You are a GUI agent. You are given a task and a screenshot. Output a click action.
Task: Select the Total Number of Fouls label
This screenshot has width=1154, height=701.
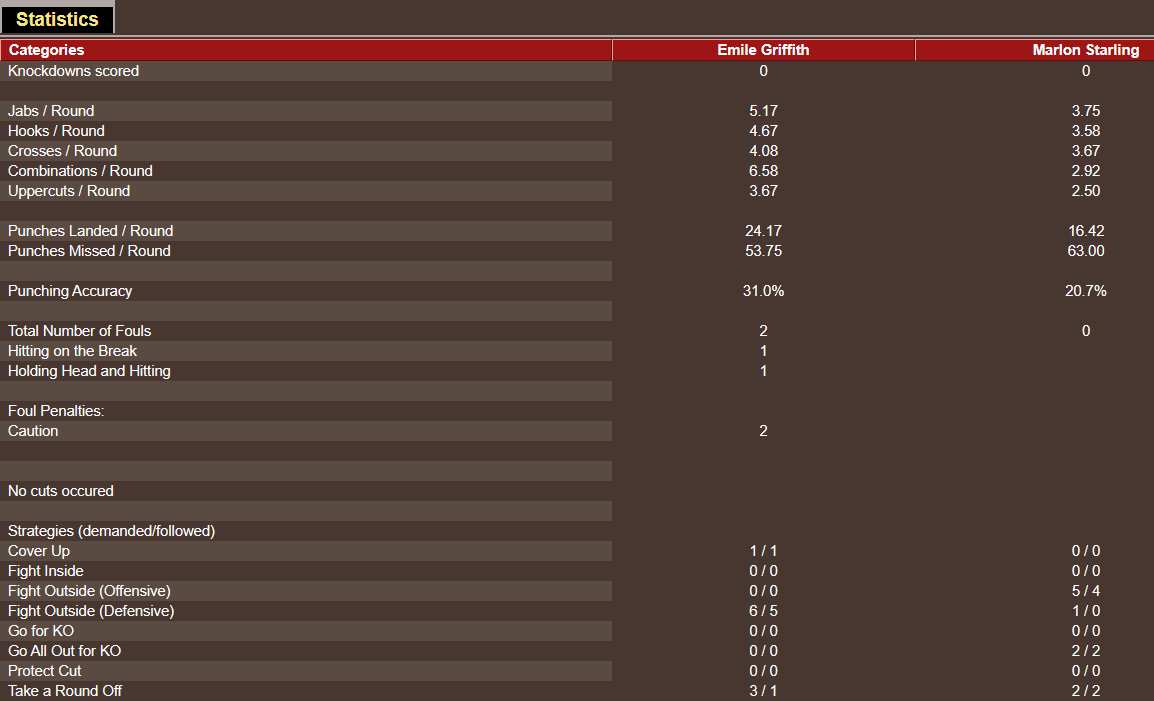click(x=79, y=331)
